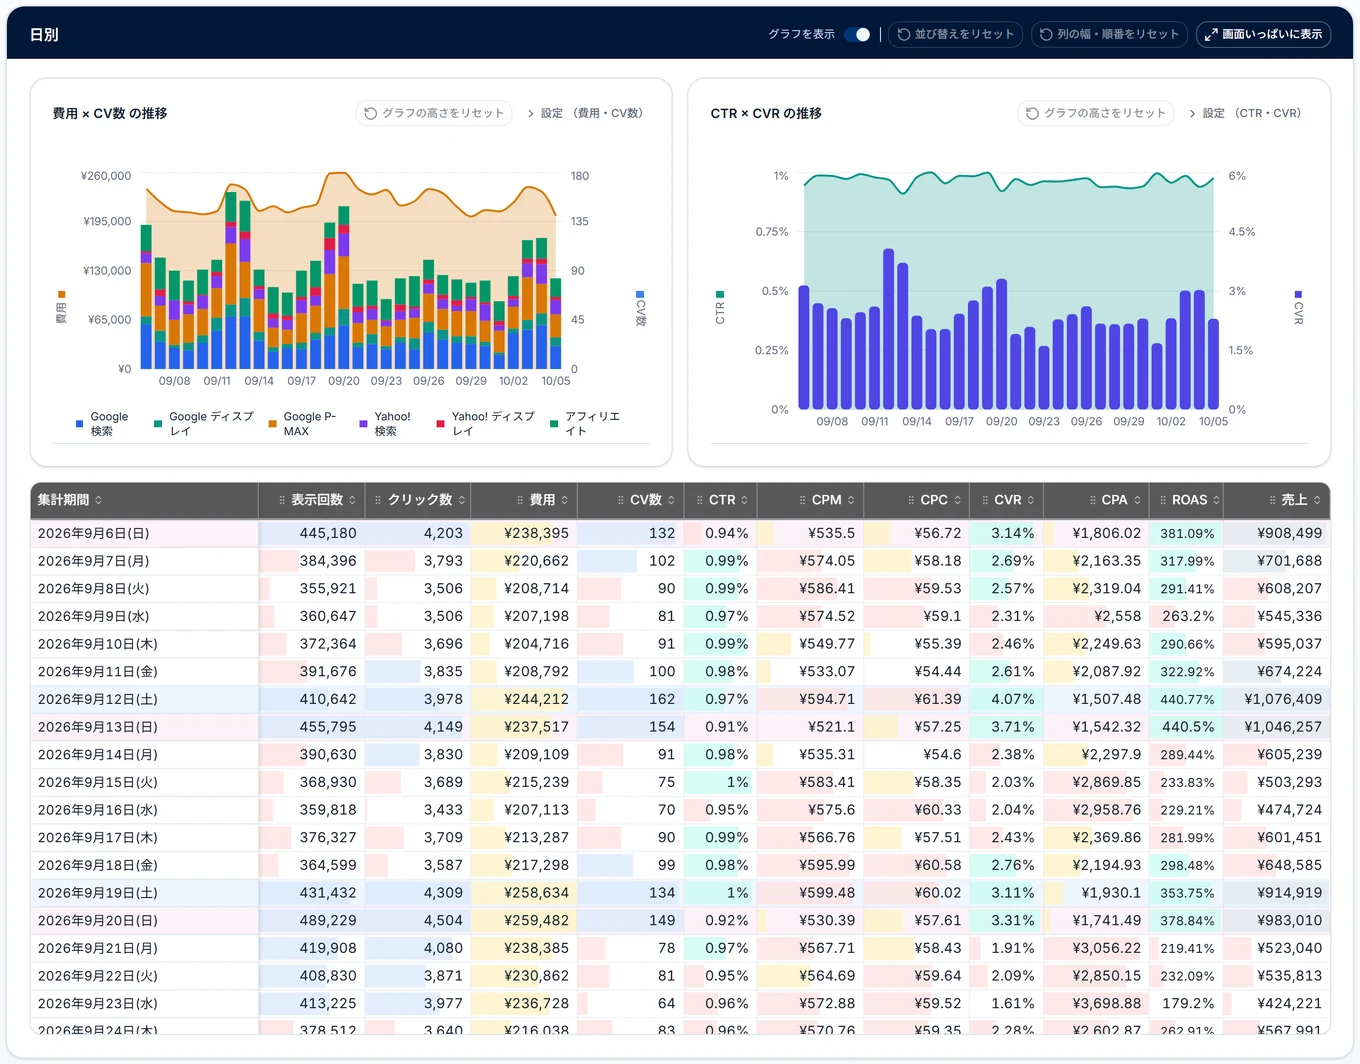This screenshot has width=1360, height=1064.
Task: Click the drag handle on CPM column
Action: (x=802, y=500)
